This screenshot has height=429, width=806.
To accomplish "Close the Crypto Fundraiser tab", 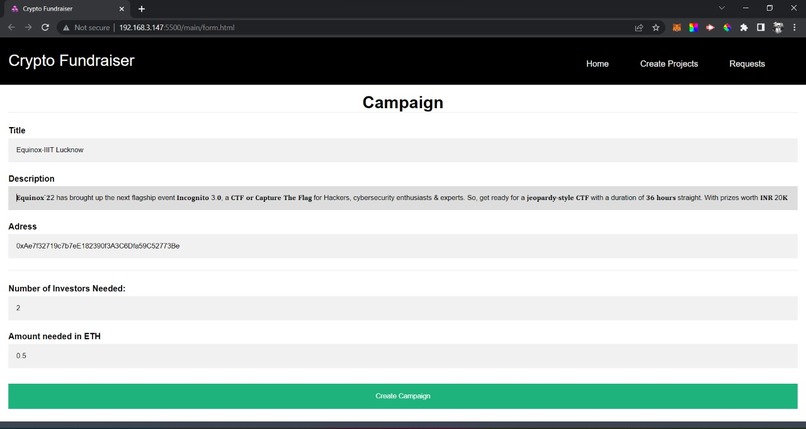I will pyautogui.click(x=122, y=9).
